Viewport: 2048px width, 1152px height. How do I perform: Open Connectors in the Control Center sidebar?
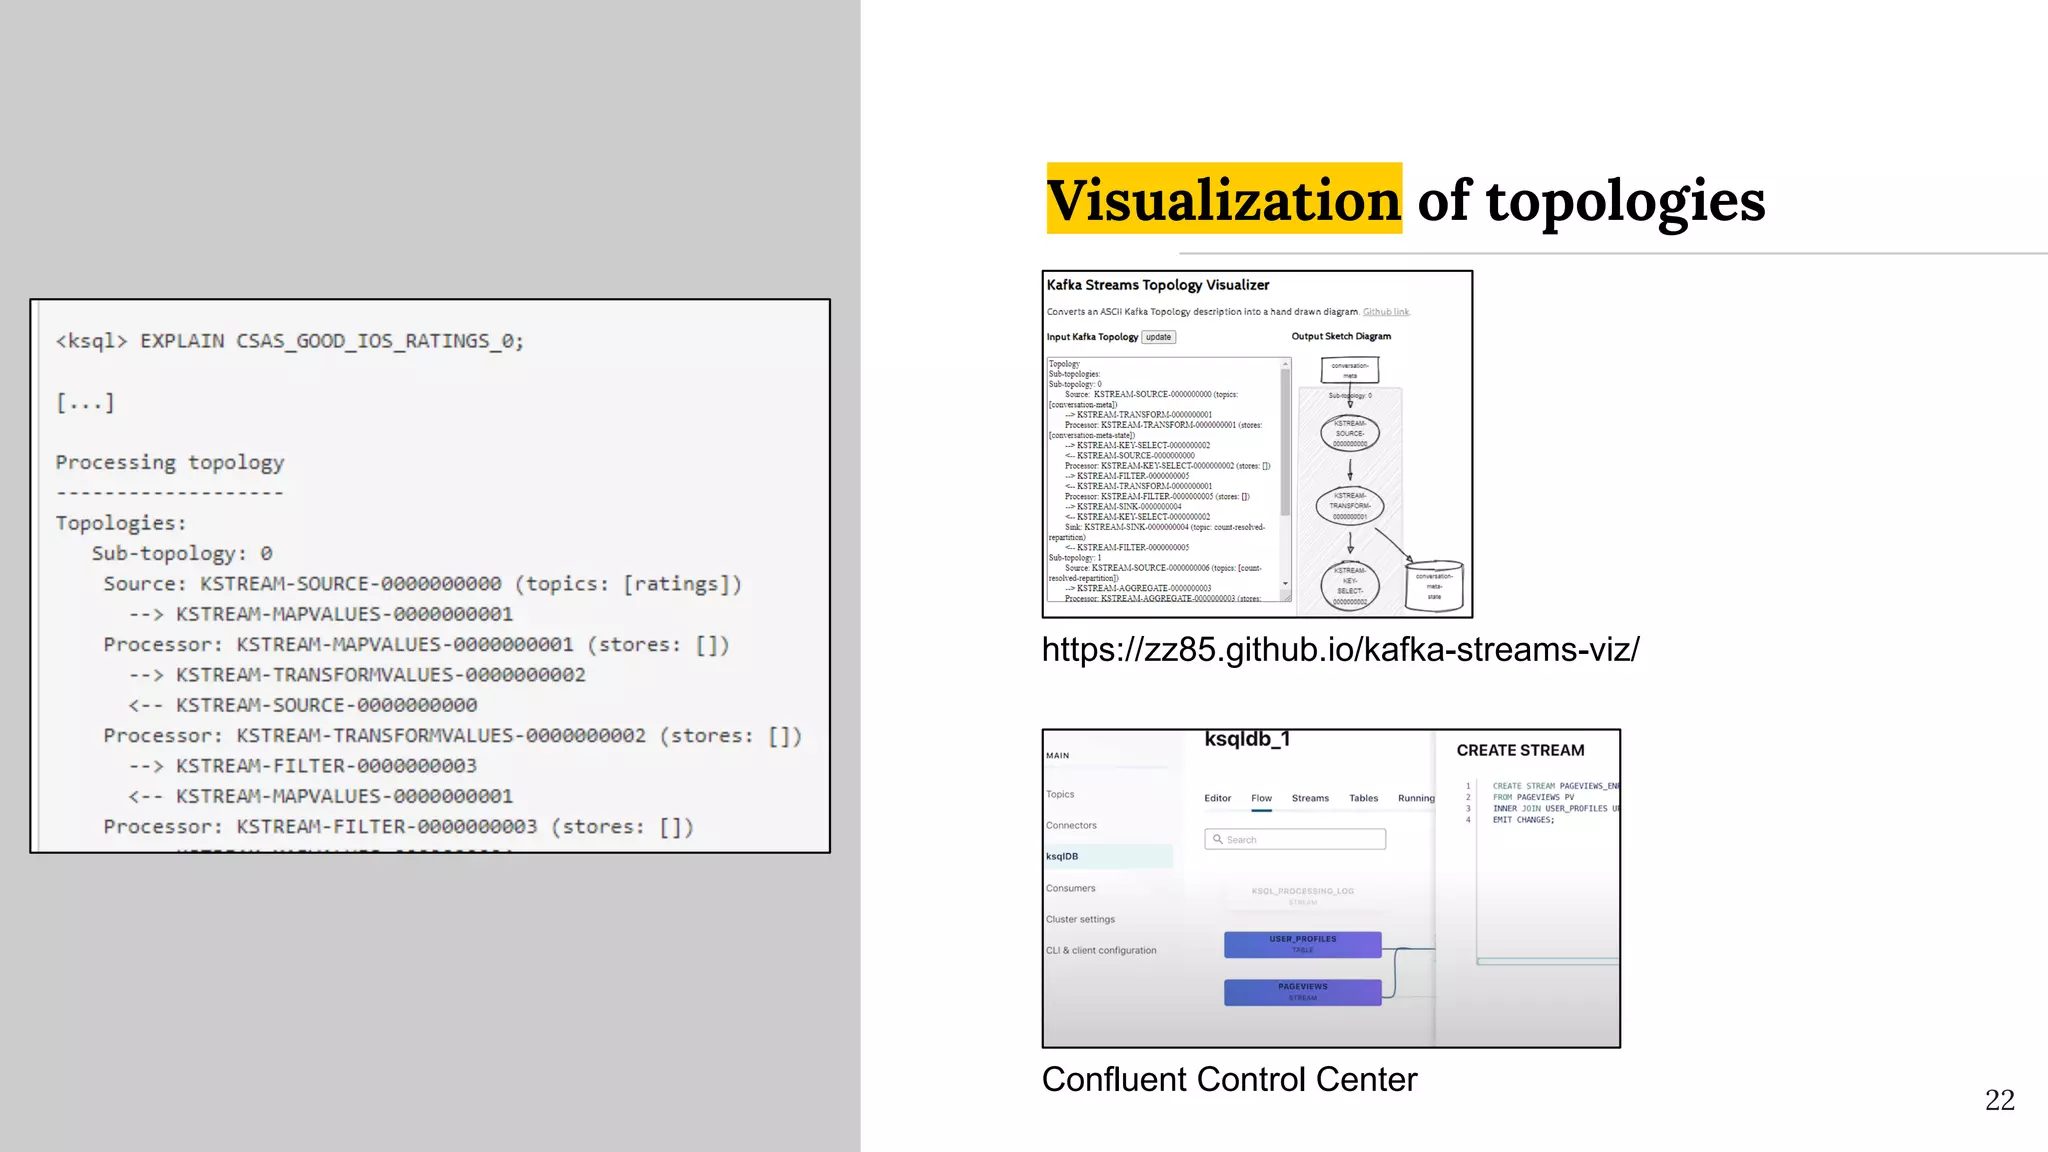click(x=1071, y=825)
